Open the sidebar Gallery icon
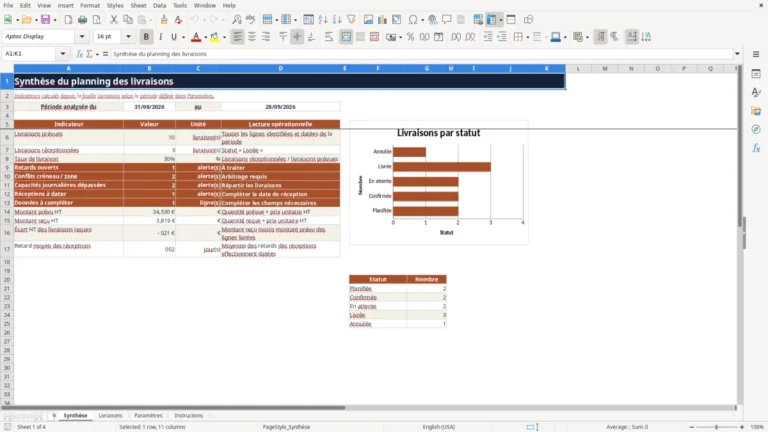This screenshot has height=432, width=768. click(x=756, y=111)
